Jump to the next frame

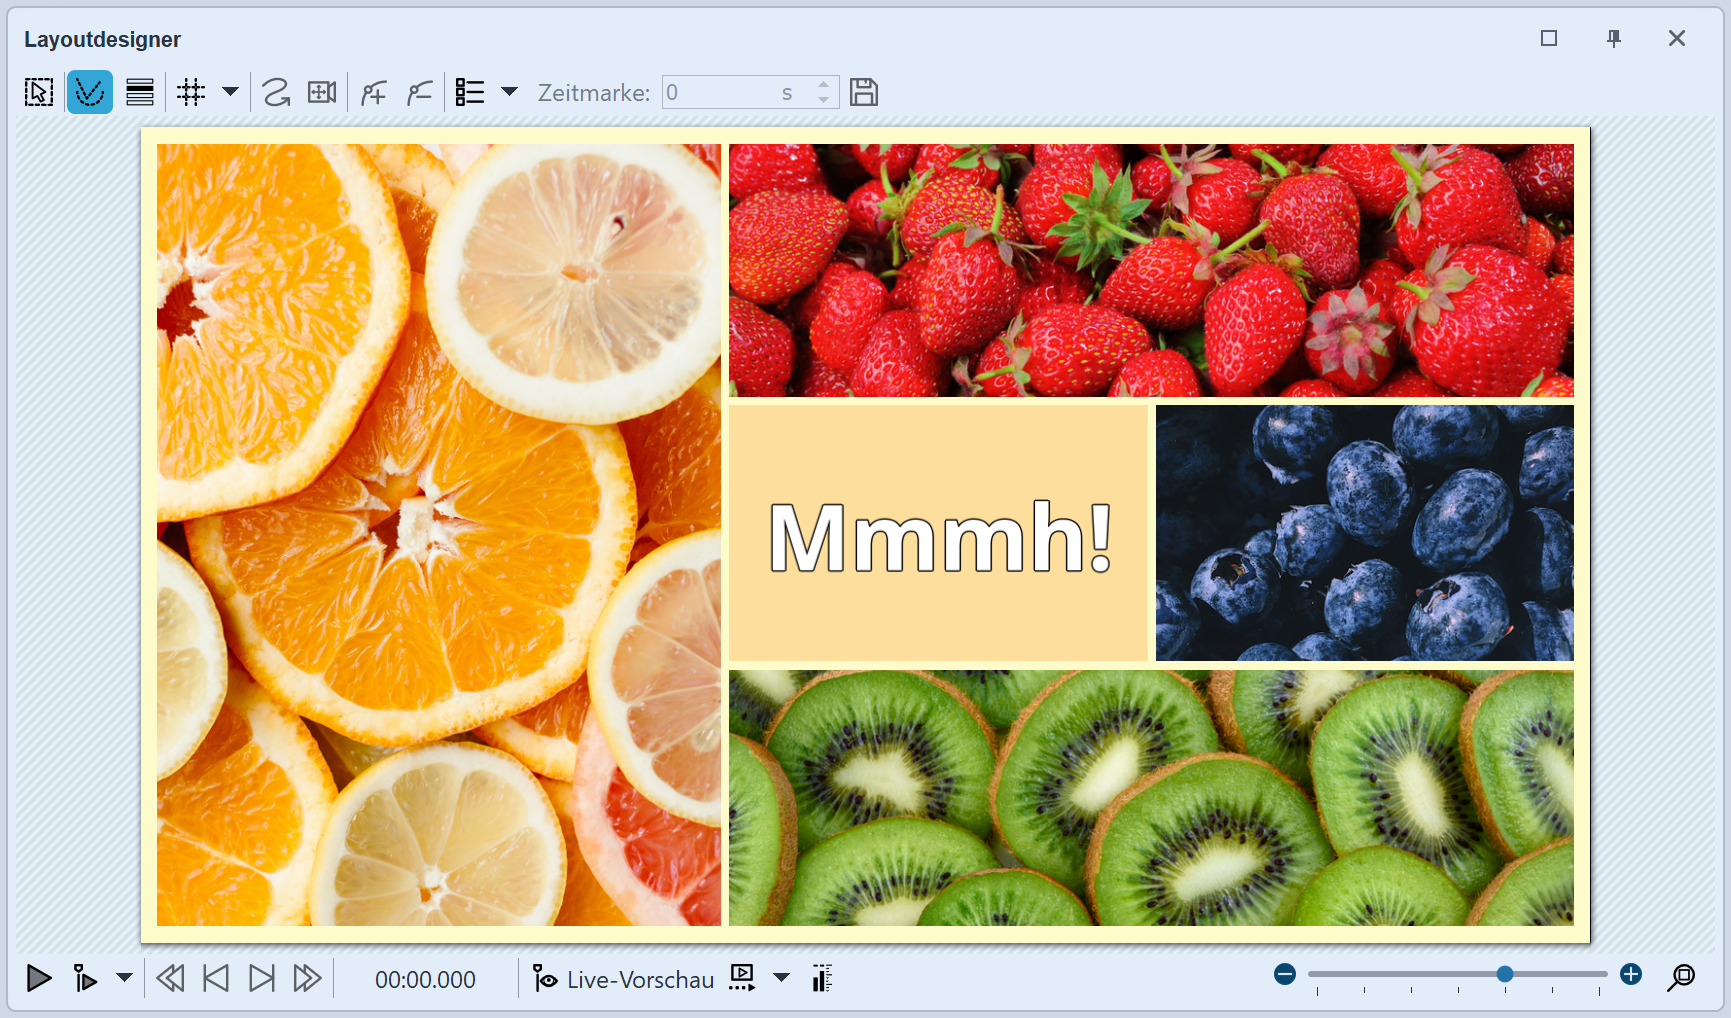(x=262, y=979)
